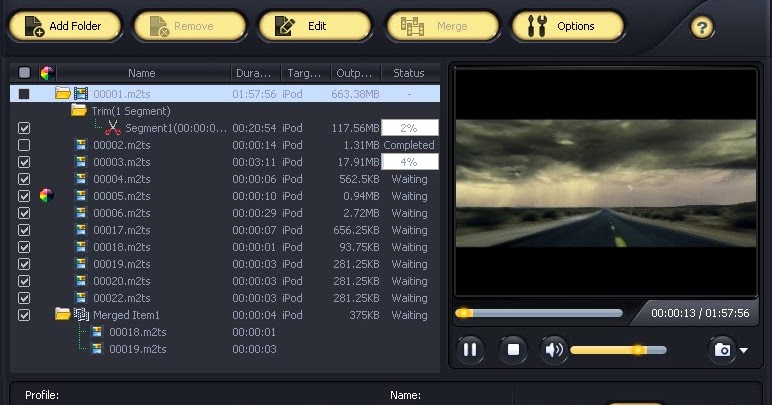Click the file icon of 00004.m2ts
Screen dimensions: 772x405
pyautogui.click(x=81, y=179)
